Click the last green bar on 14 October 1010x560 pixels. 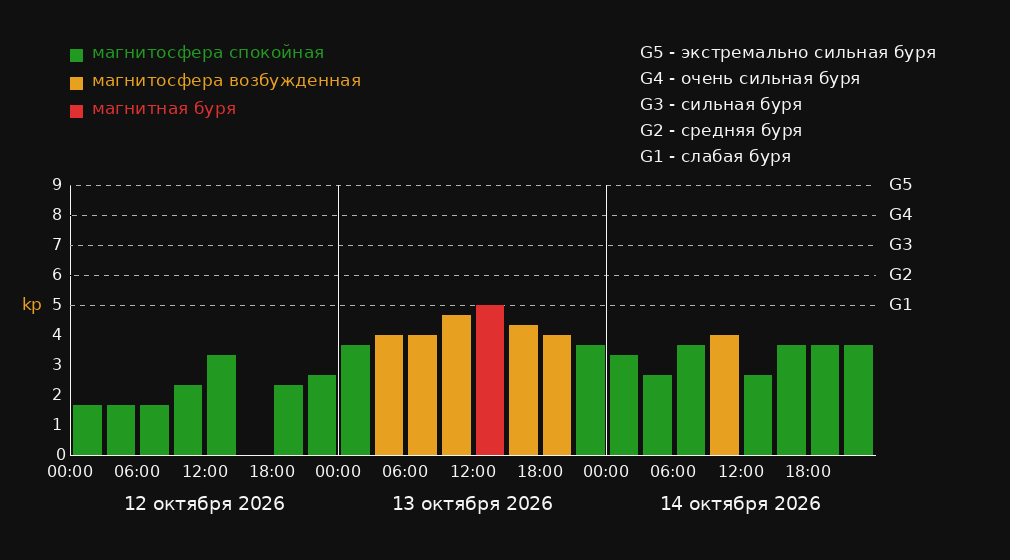tap(858, 400)
